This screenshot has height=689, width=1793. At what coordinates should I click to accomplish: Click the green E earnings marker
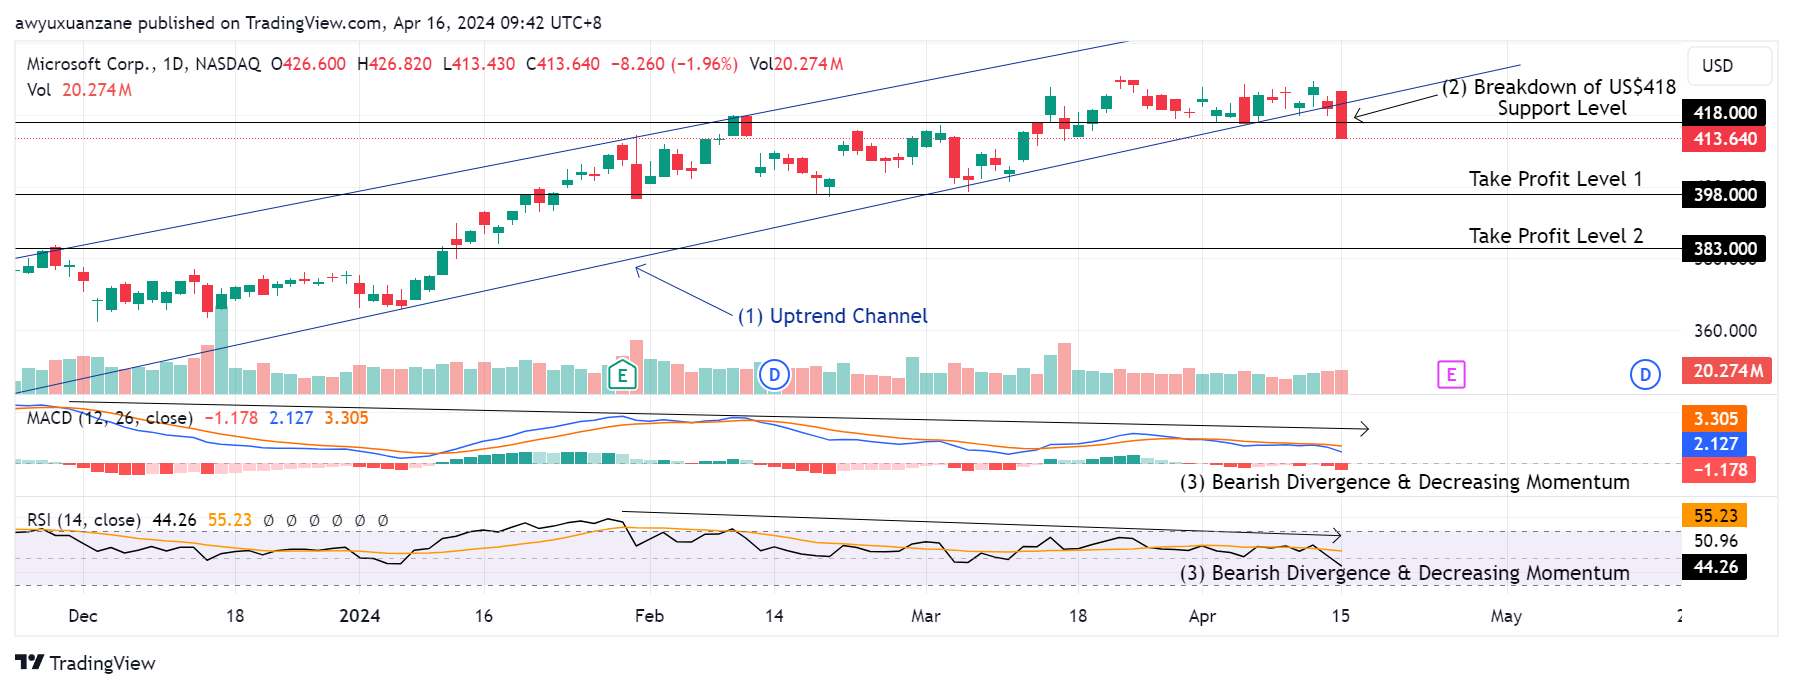[622, 376]
